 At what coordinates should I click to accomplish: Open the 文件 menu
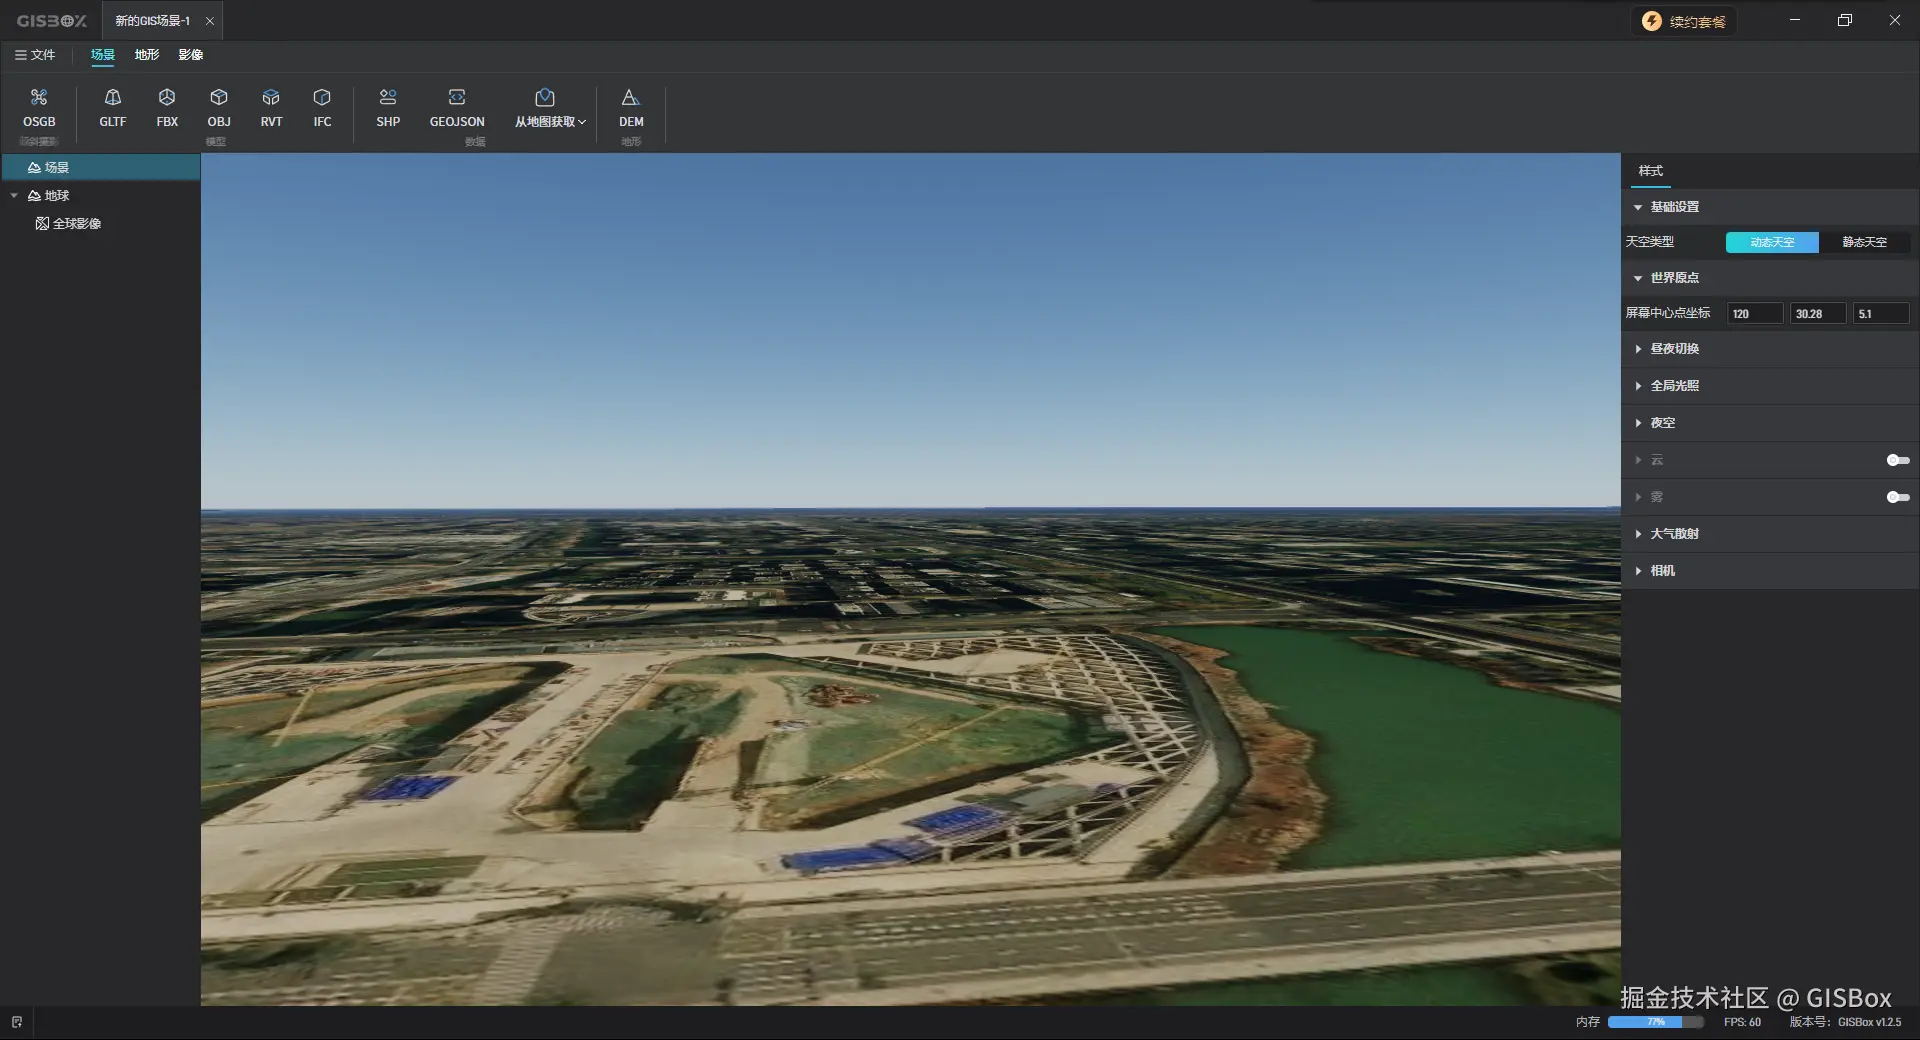pyautogui.click(x=35, y=55)
